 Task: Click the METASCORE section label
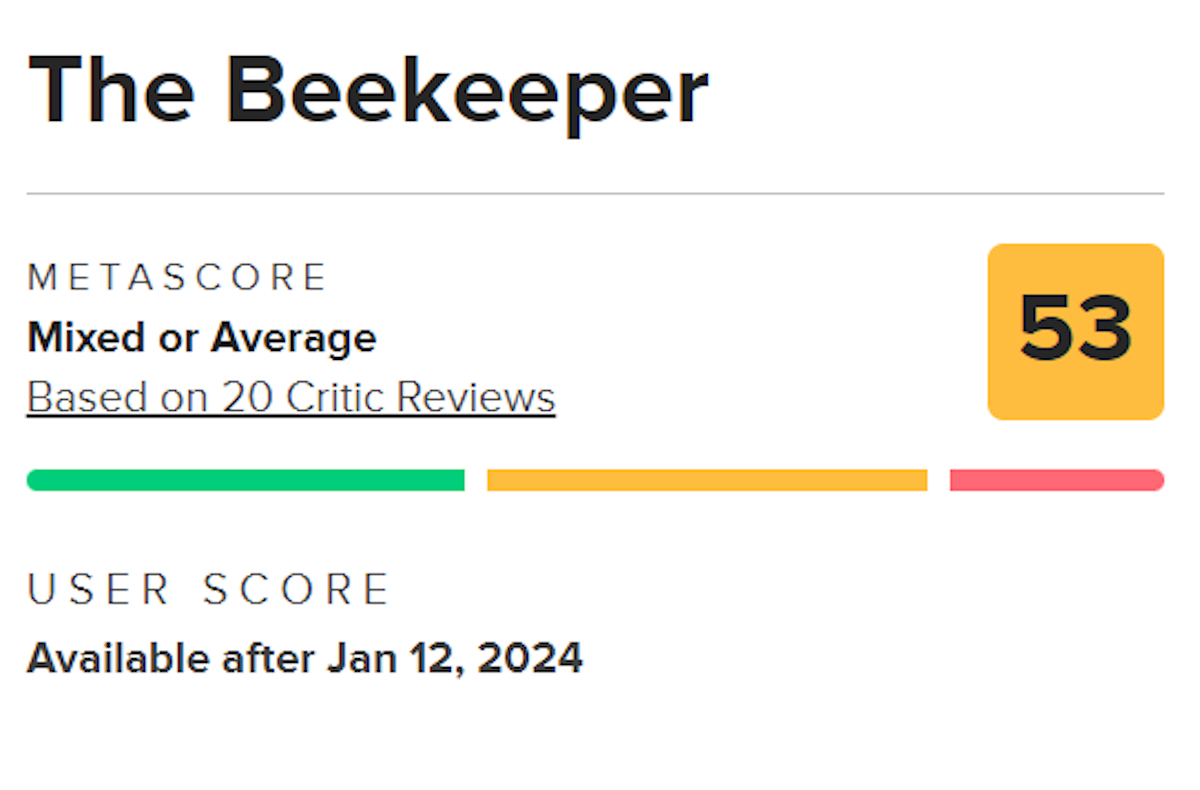[178, 277]
